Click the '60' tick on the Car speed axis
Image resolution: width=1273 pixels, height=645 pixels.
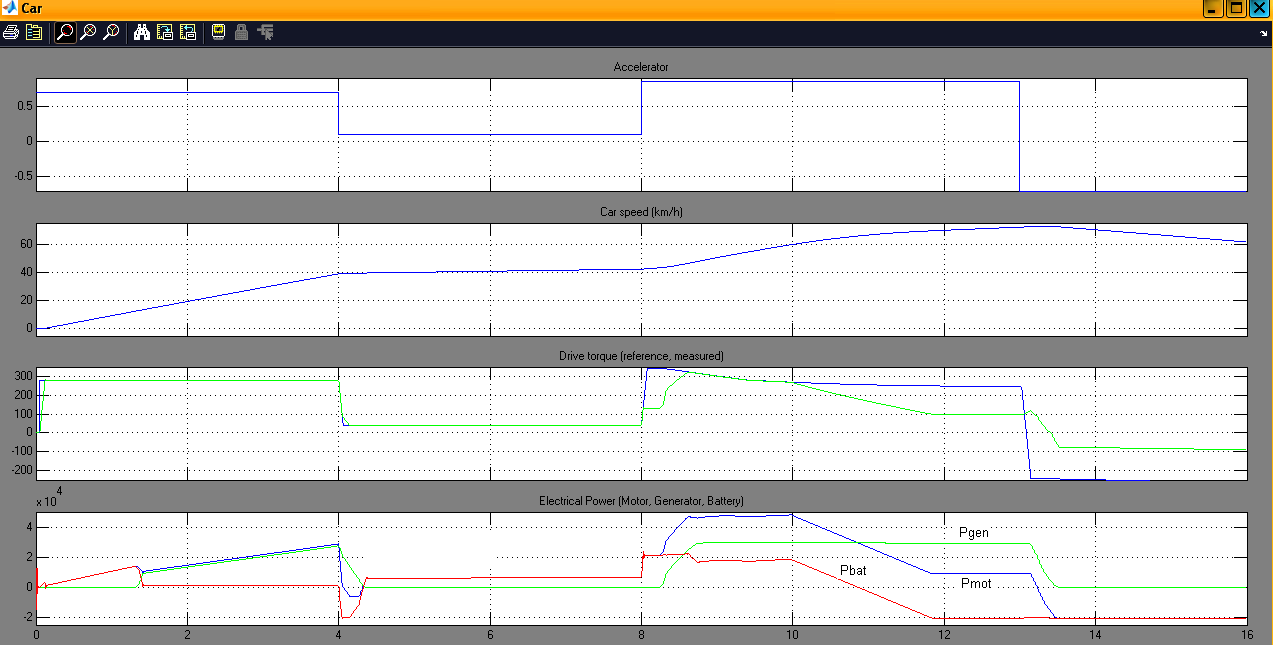coord(27,244)
